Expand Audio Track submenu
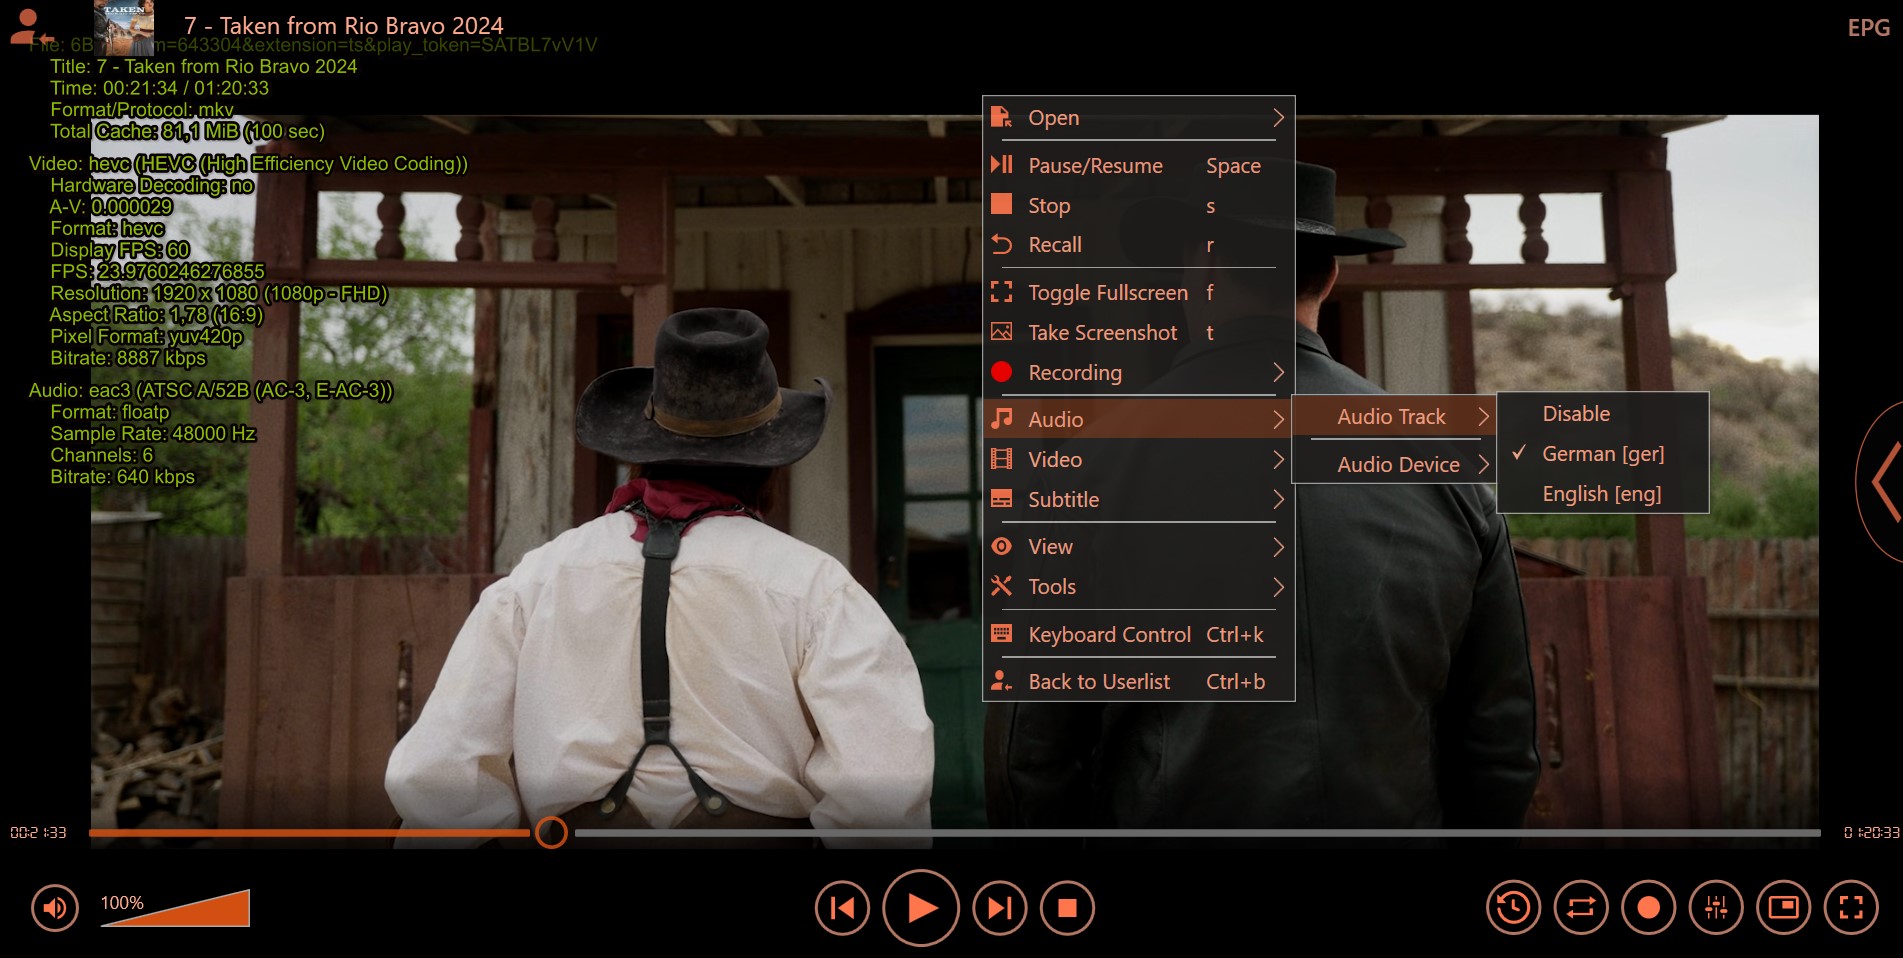 [x=1394, y=417]
